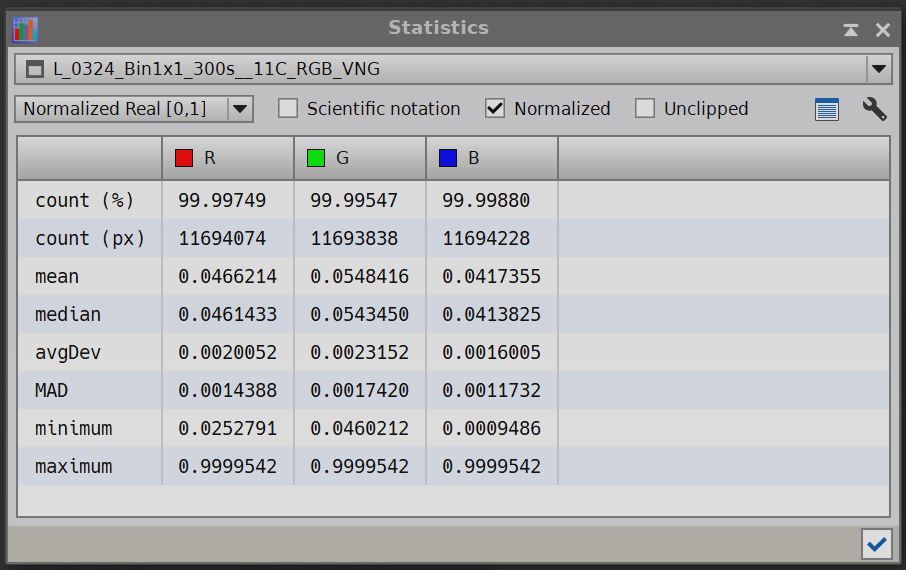Click G minimum value 0.0460212

(x=359, y=428)
